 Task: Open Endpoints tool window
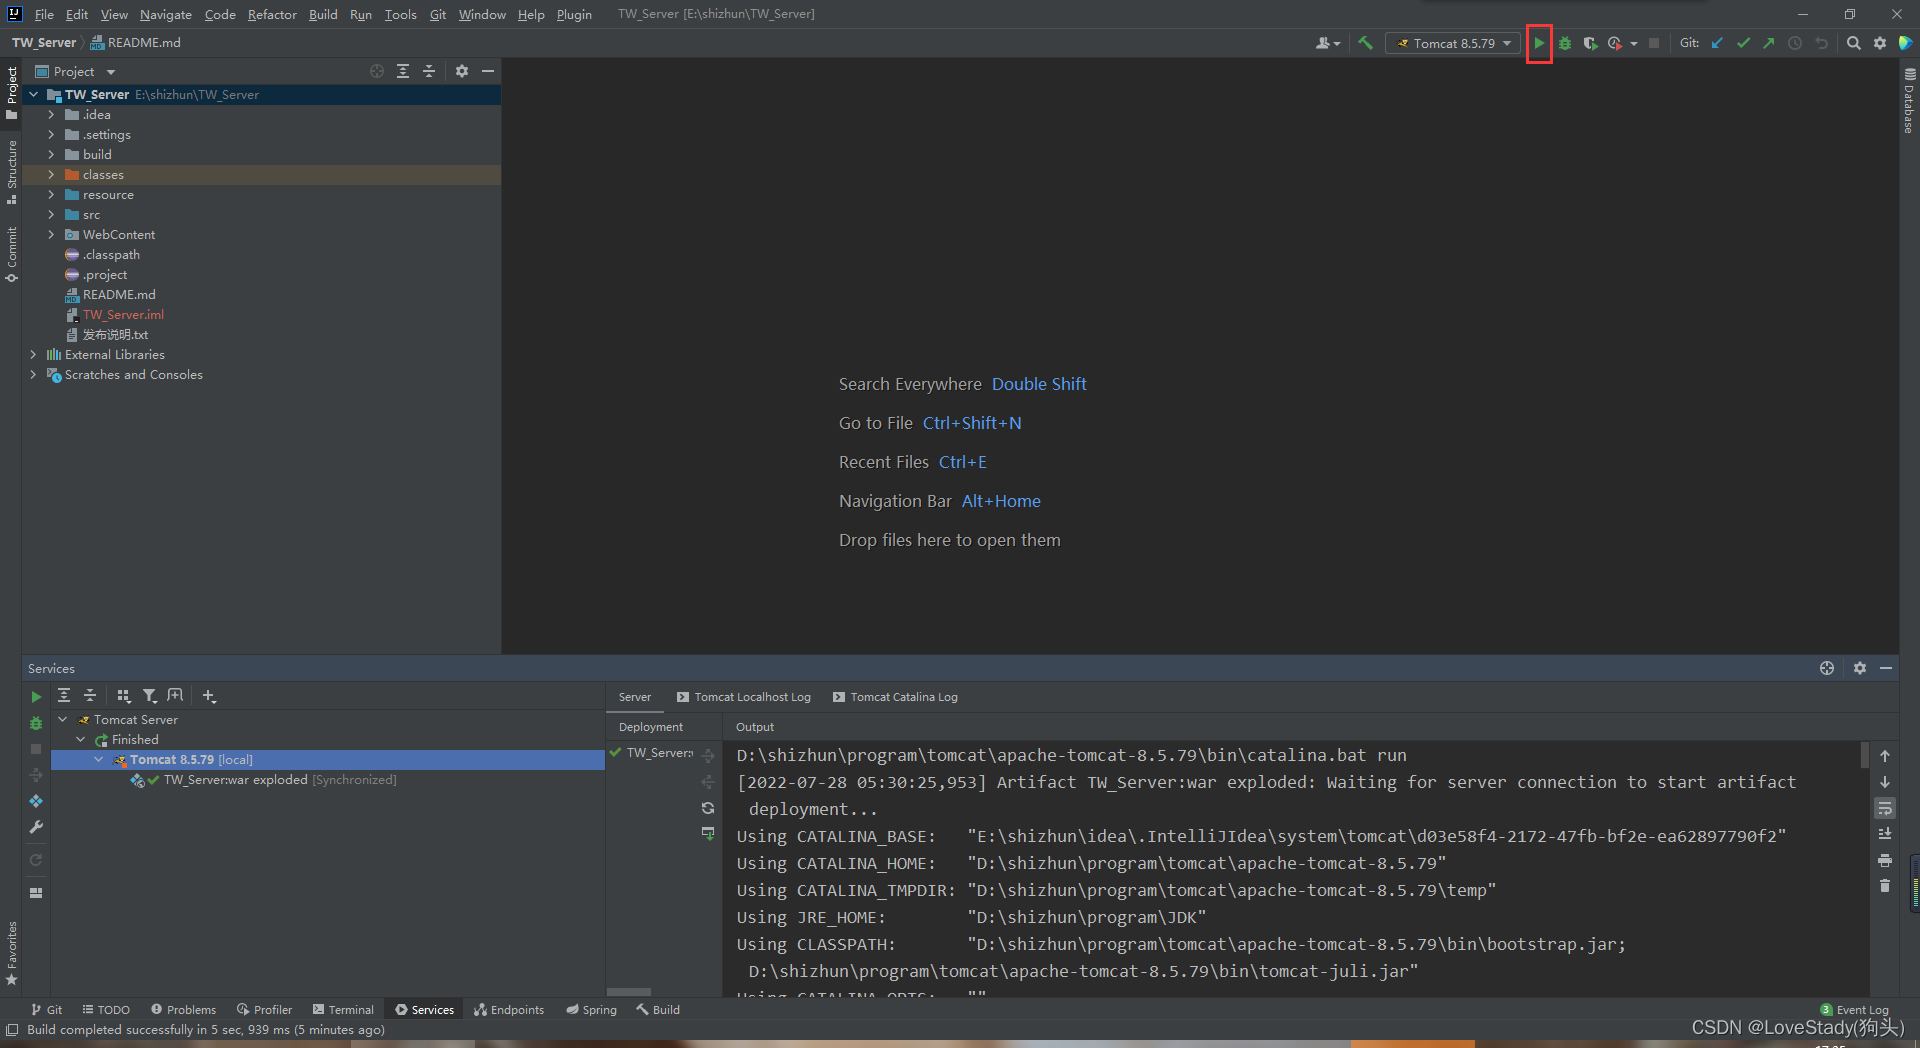[509, 1010]
